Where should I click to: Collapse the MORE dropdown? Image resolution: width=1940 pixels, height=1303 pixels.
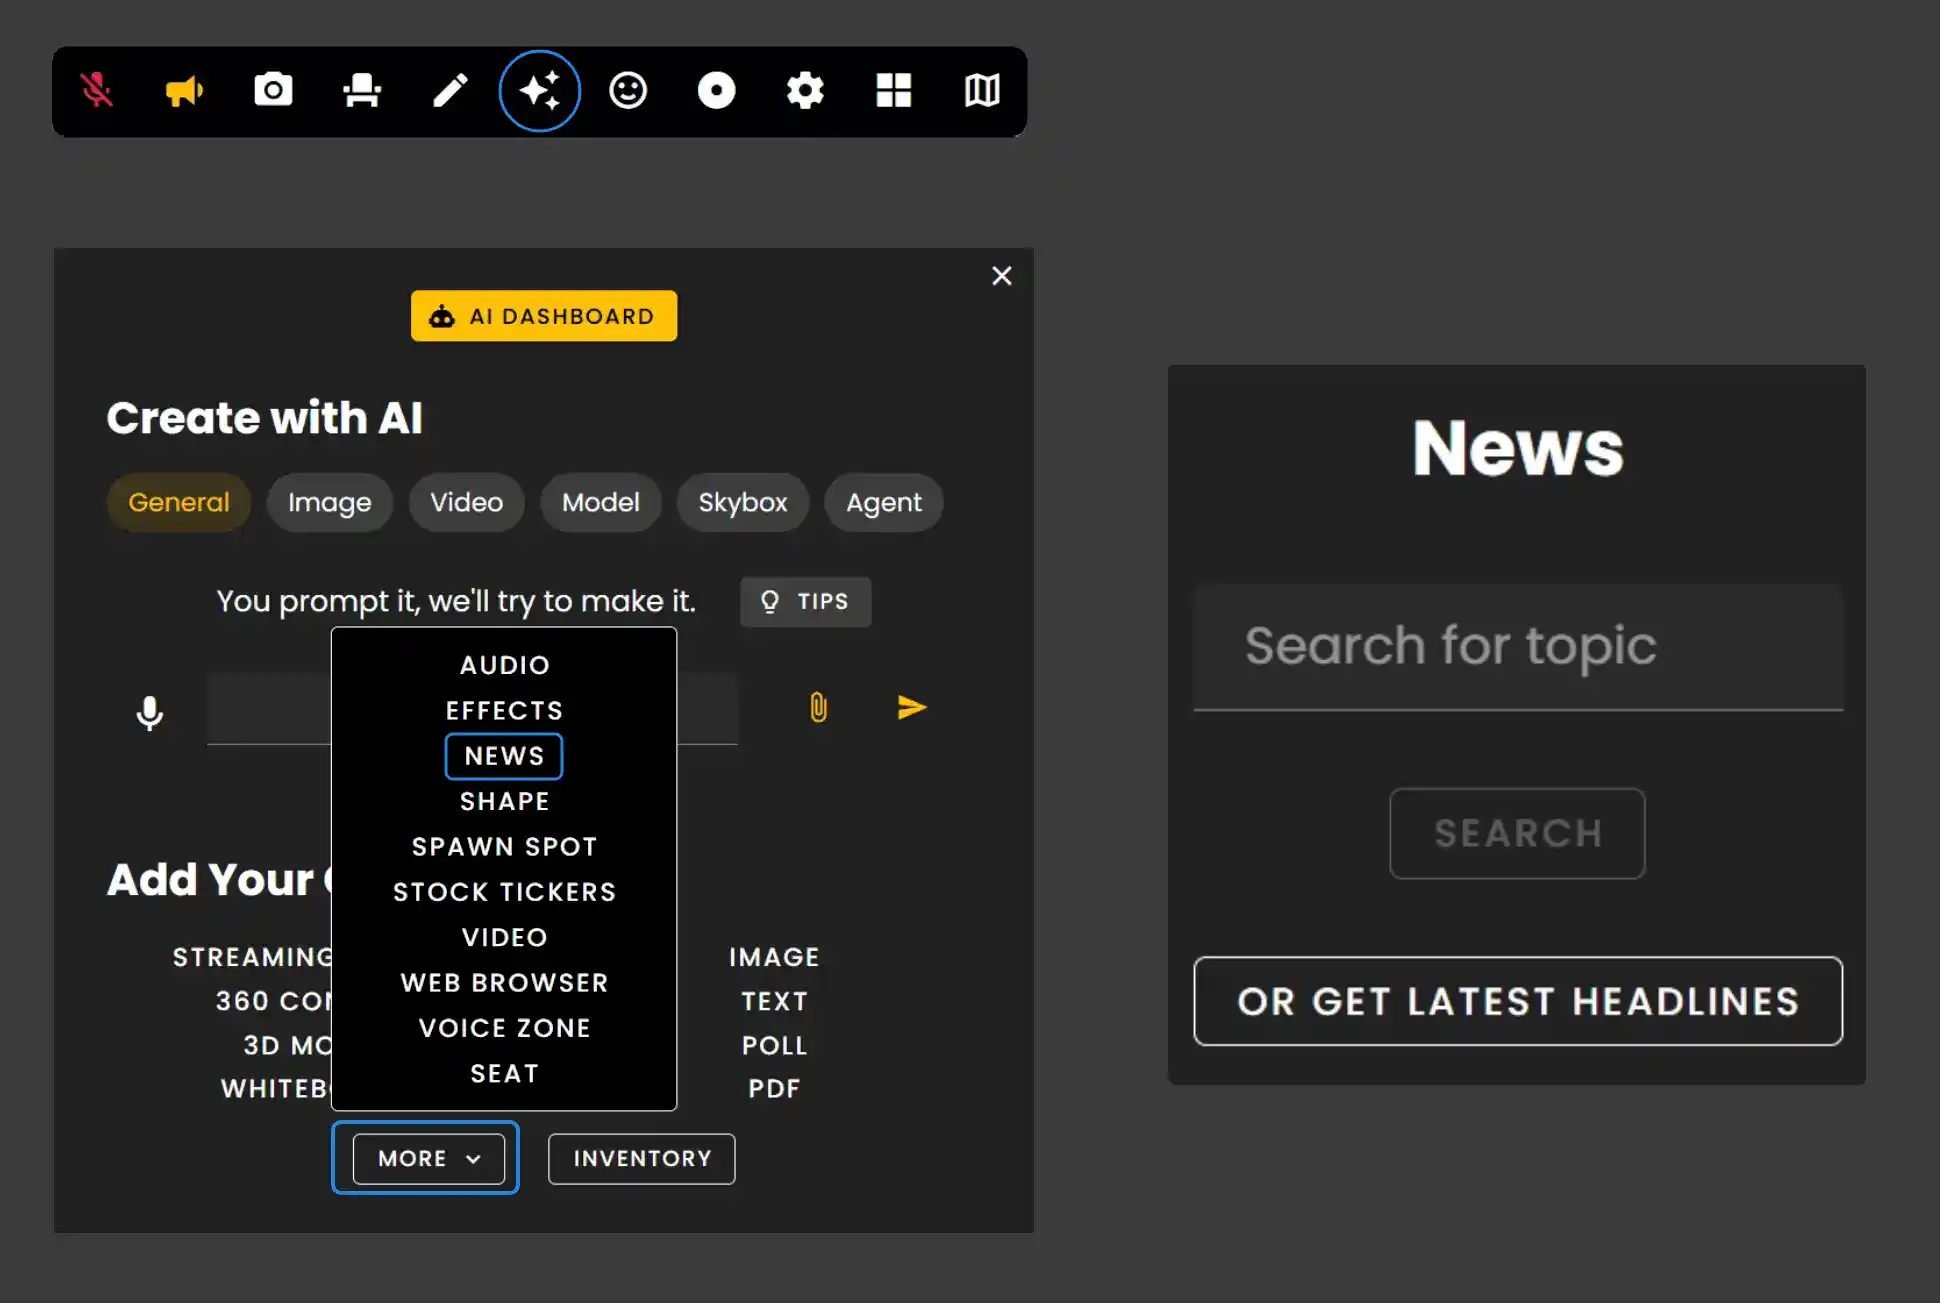pos(428,1158)
